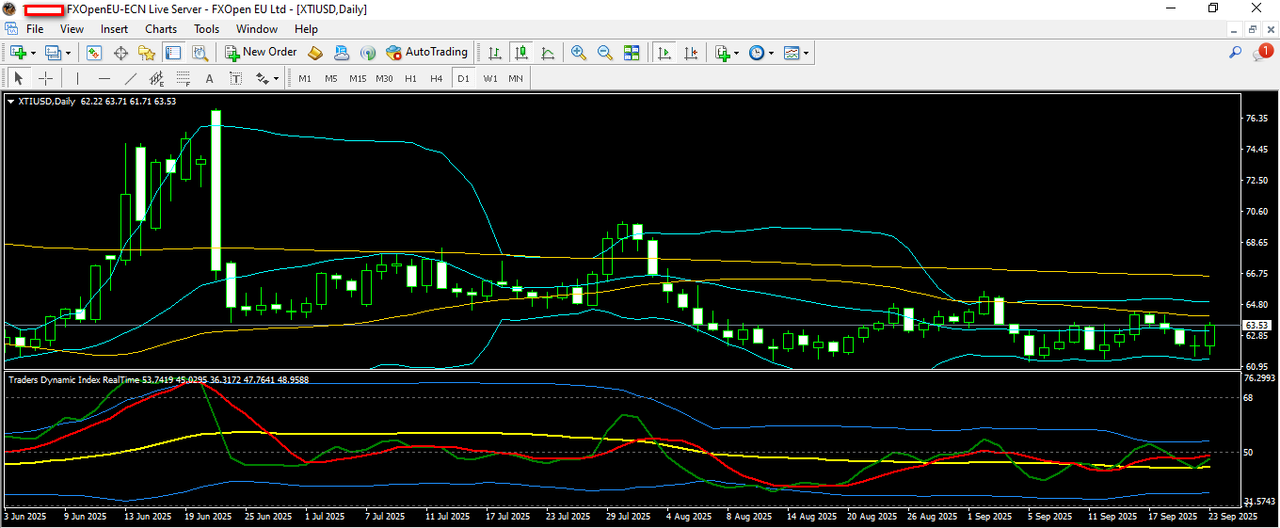Select the Trendline drawing tool
The height and width of the screenshot is (528, 1280).
point(130,78)
